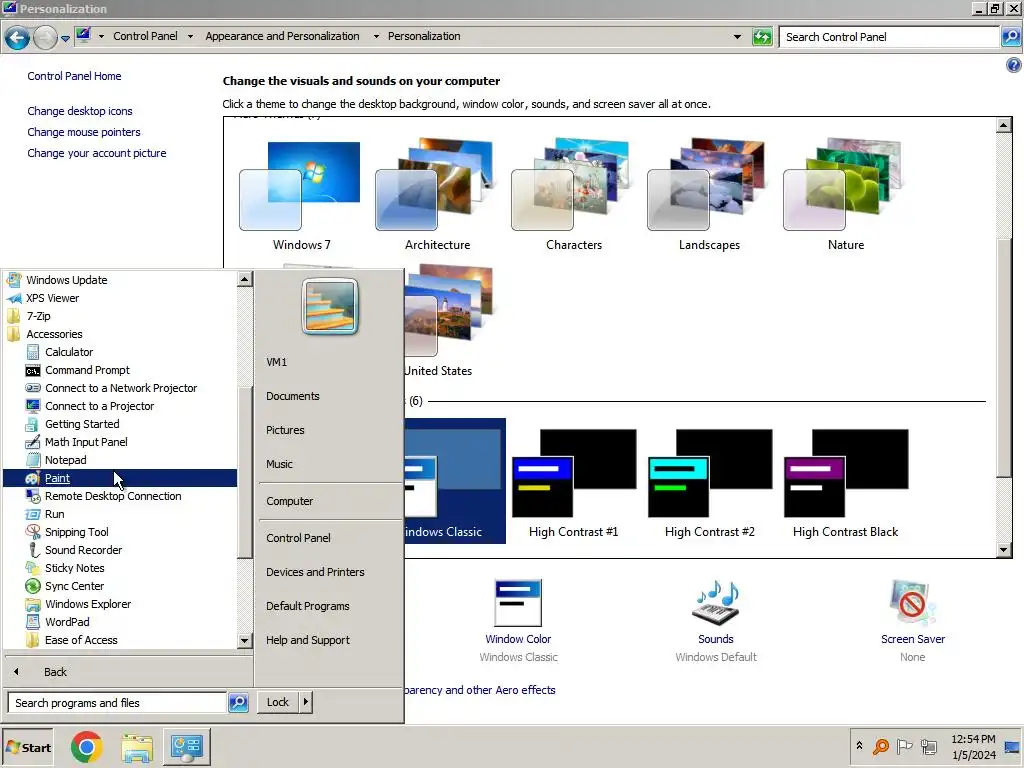
Task: Show hidden tray icons arrow
Action: point(859,745)
